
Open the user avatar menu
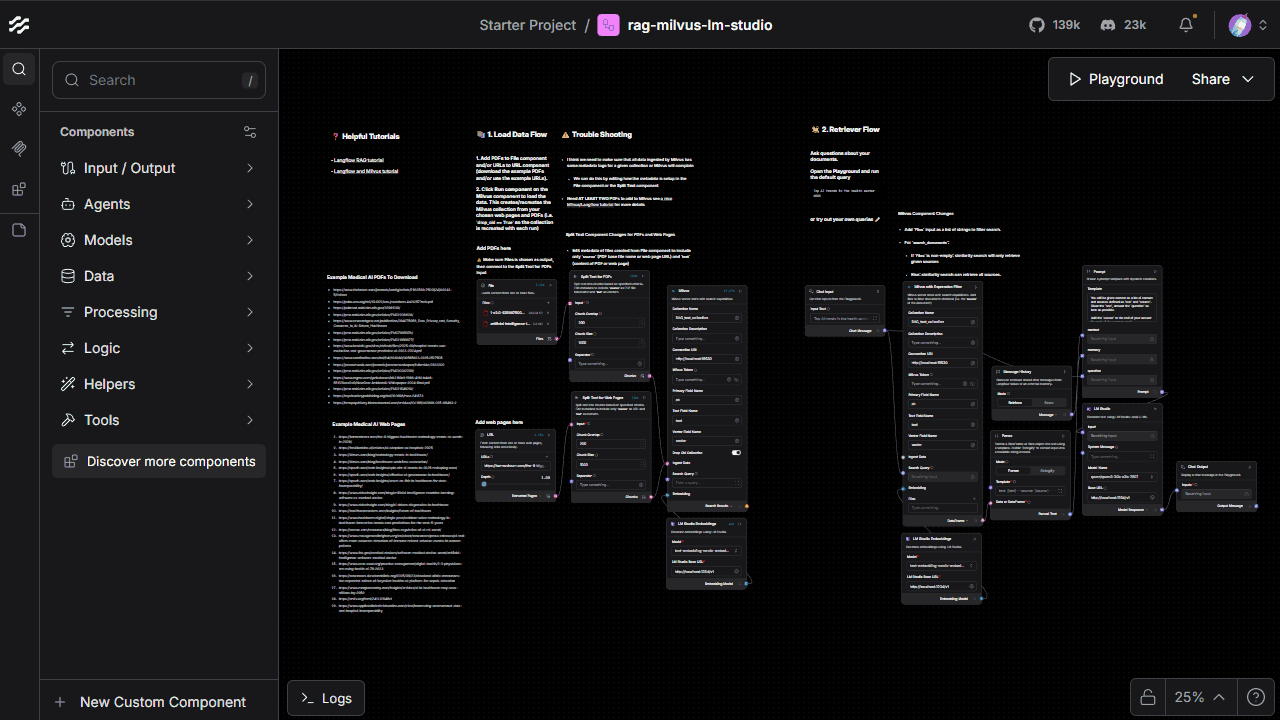(1240, 25)
